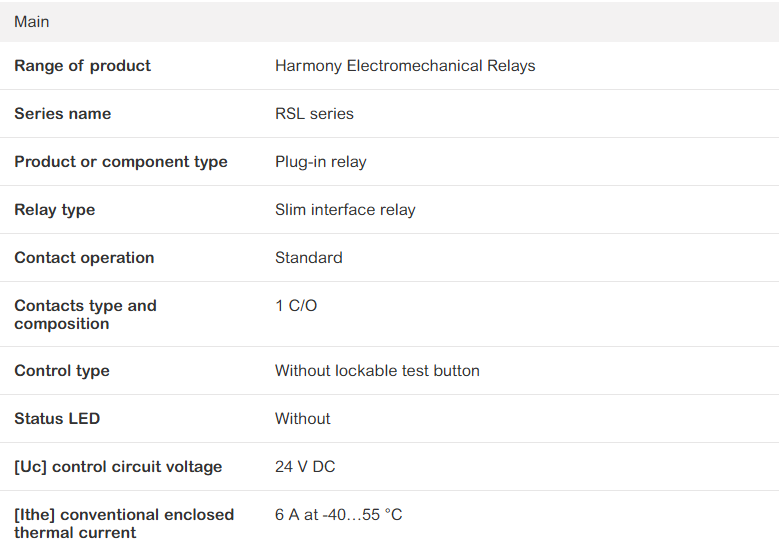Click the Plug-in relay value
Image resolution: width=781 pixels, height=544 pixels.
(321, 162)
